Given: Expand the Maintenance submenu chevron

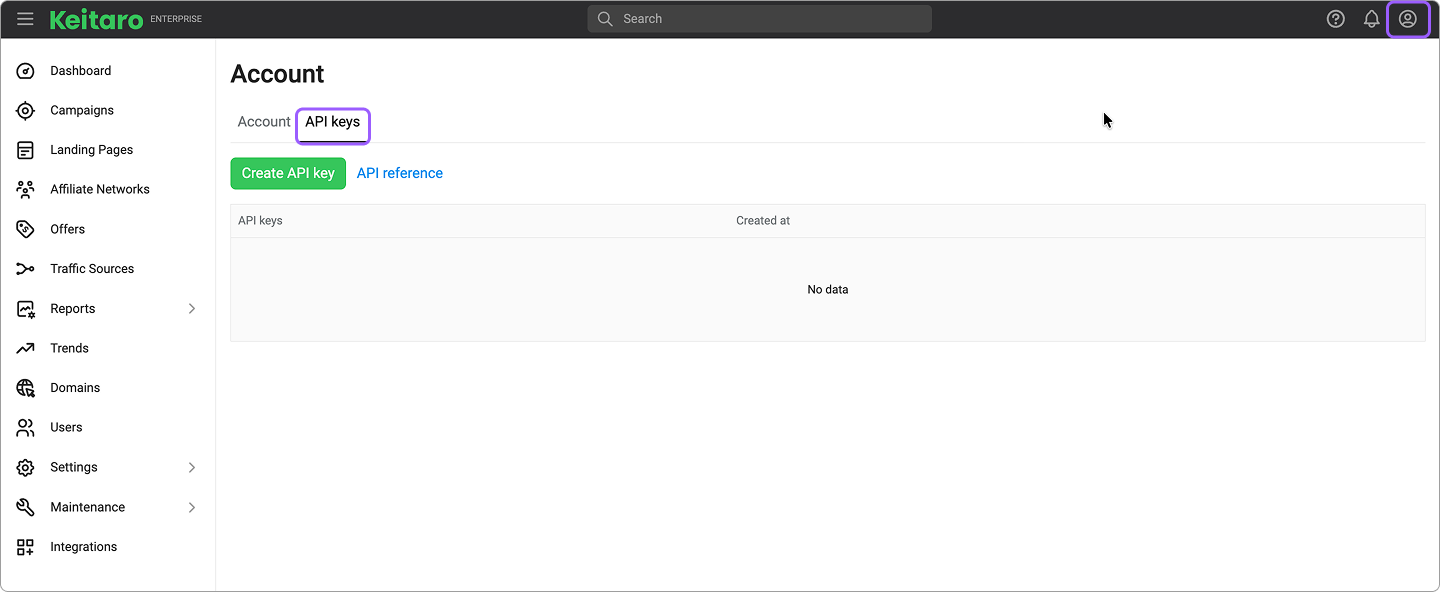Looking at the screenshot, I should click(192, 507).
